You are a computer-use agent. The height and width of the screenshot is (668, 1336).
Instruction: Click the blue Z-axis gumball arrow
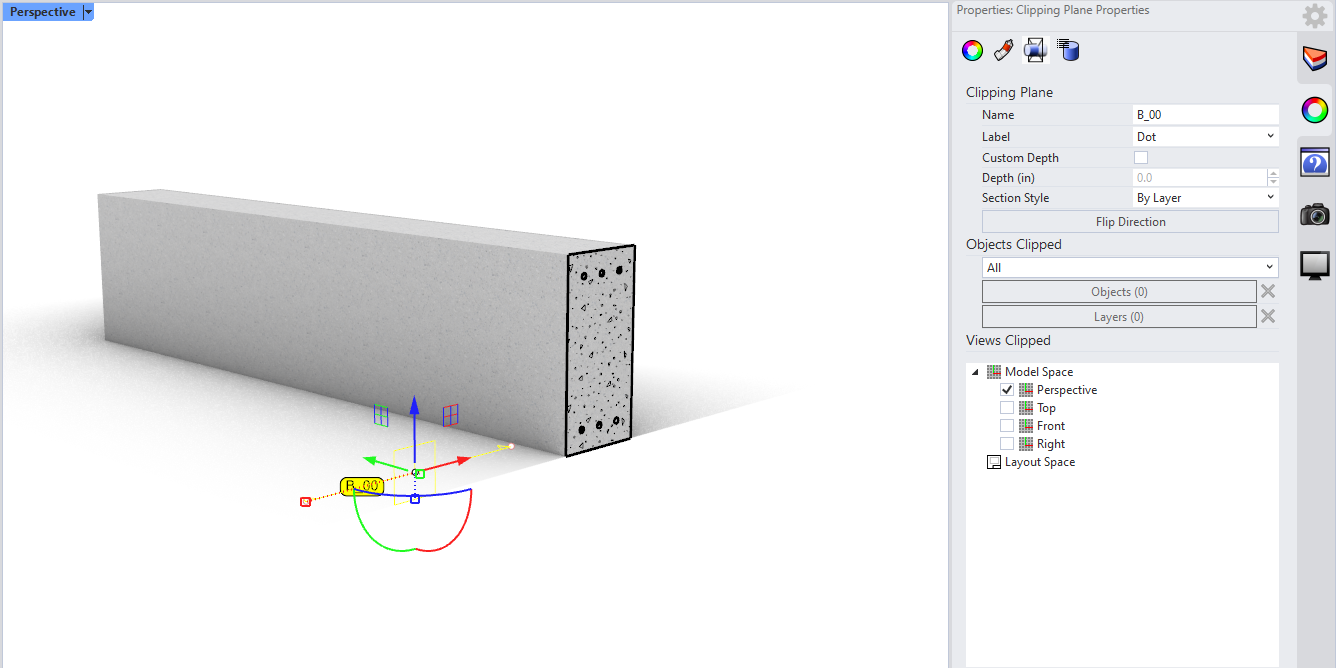click(415, 404)
